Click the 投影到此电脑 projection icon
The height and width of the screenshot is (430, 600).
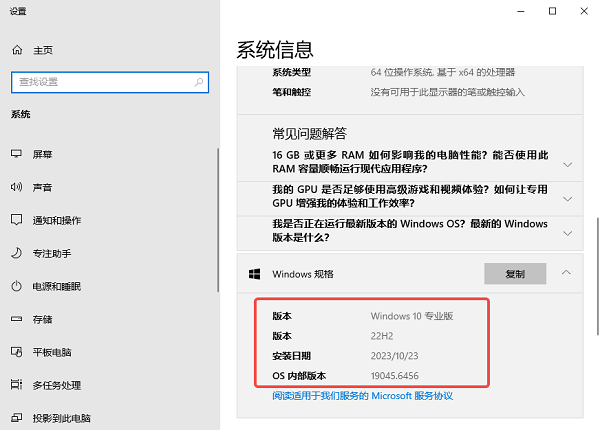[x=16, y=417]
